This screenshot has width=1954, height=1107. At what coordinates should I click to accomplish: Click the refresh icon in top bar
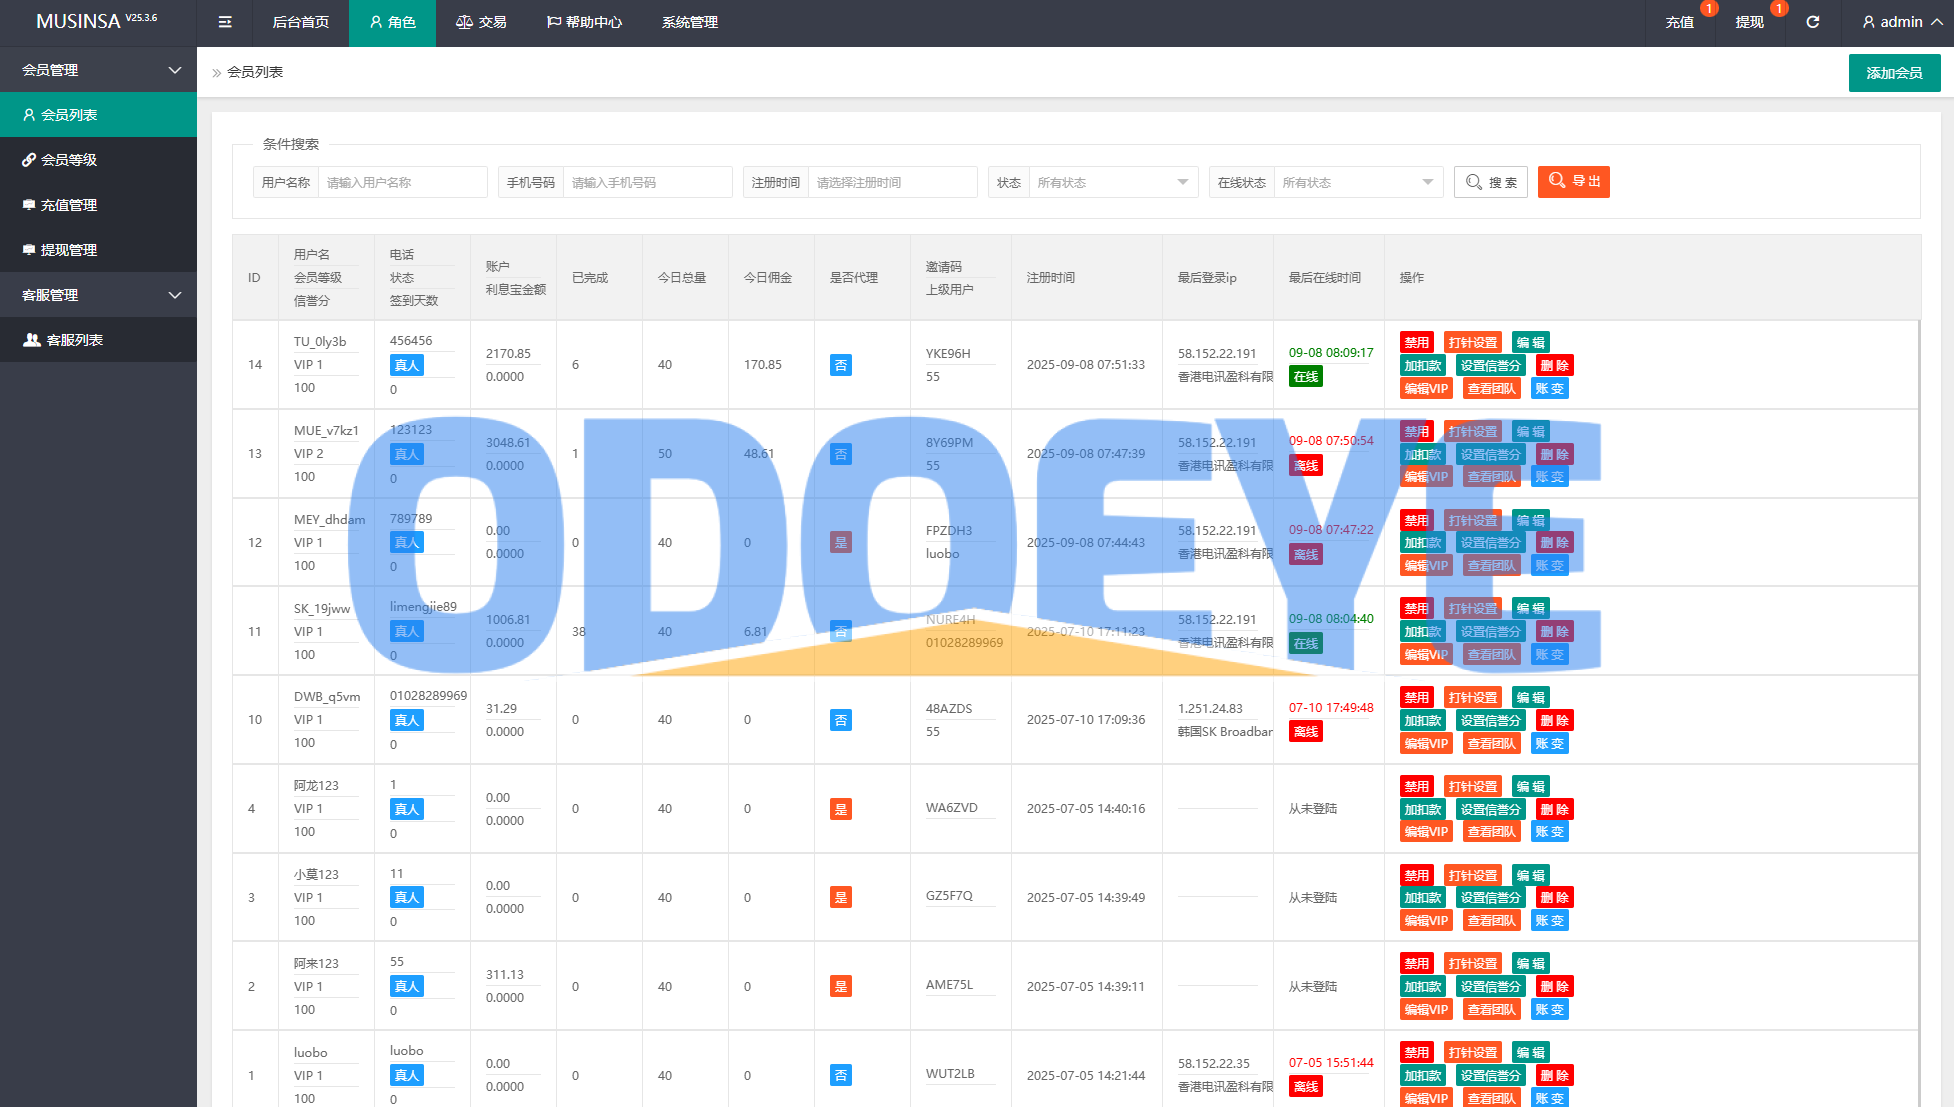pyautogui.click(x=1812, y=22)
